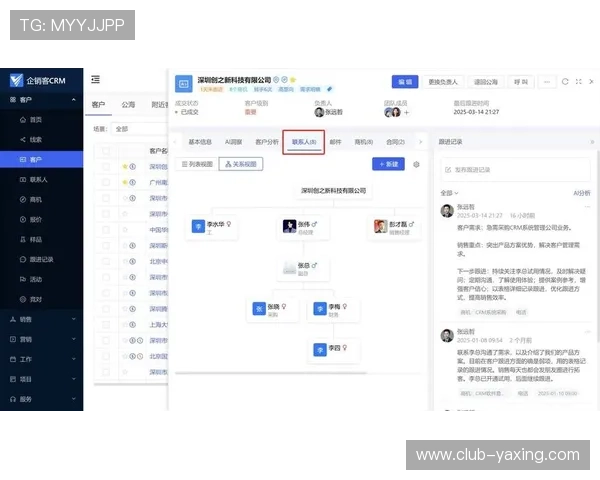Tick the checkbox for the 中国 row
The height and width of the screenshot is (480, 600).
pyautogui.click(x=106, y=230)
